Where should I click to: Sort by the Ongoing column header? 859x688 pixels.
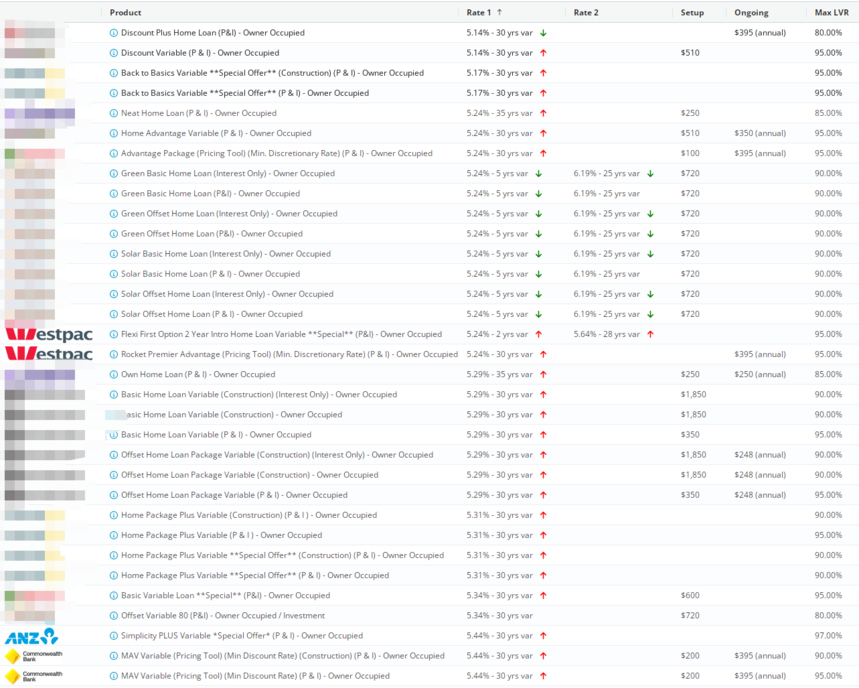click(752, 13)
